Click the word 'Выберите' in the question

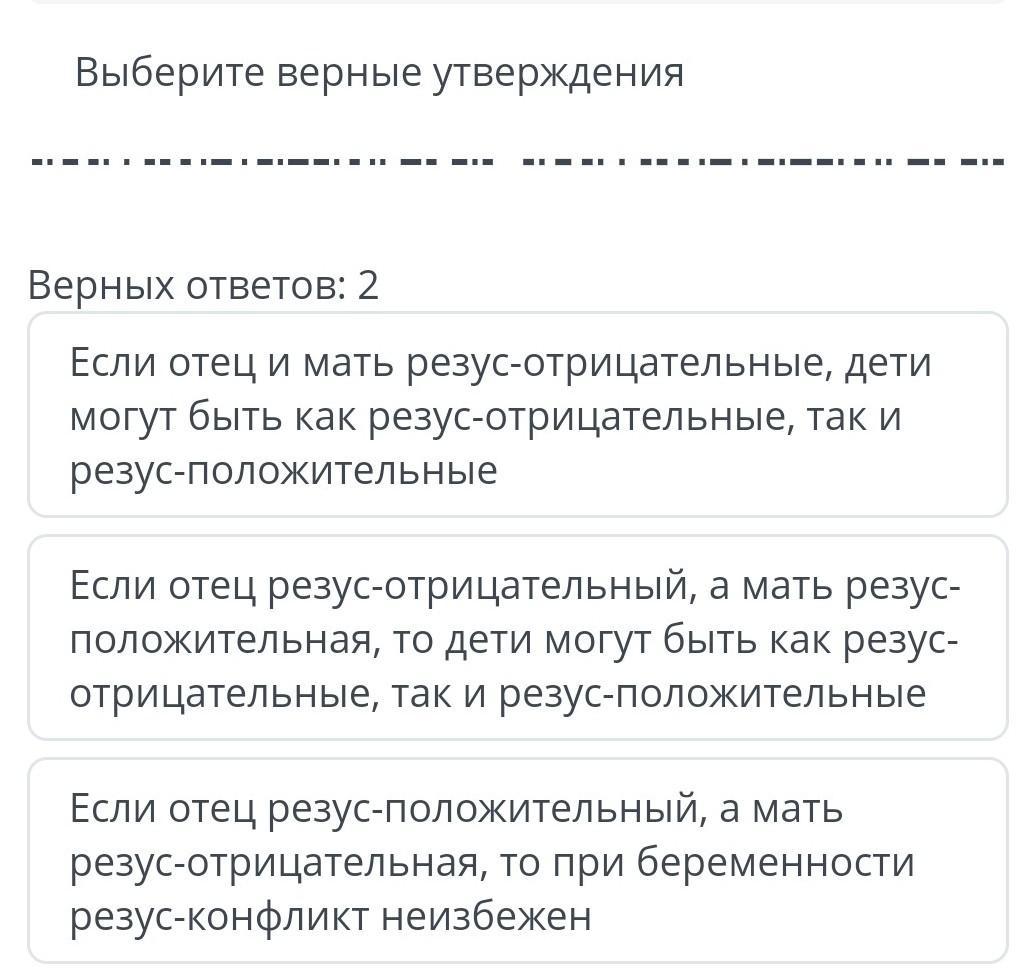coord(169,73)
